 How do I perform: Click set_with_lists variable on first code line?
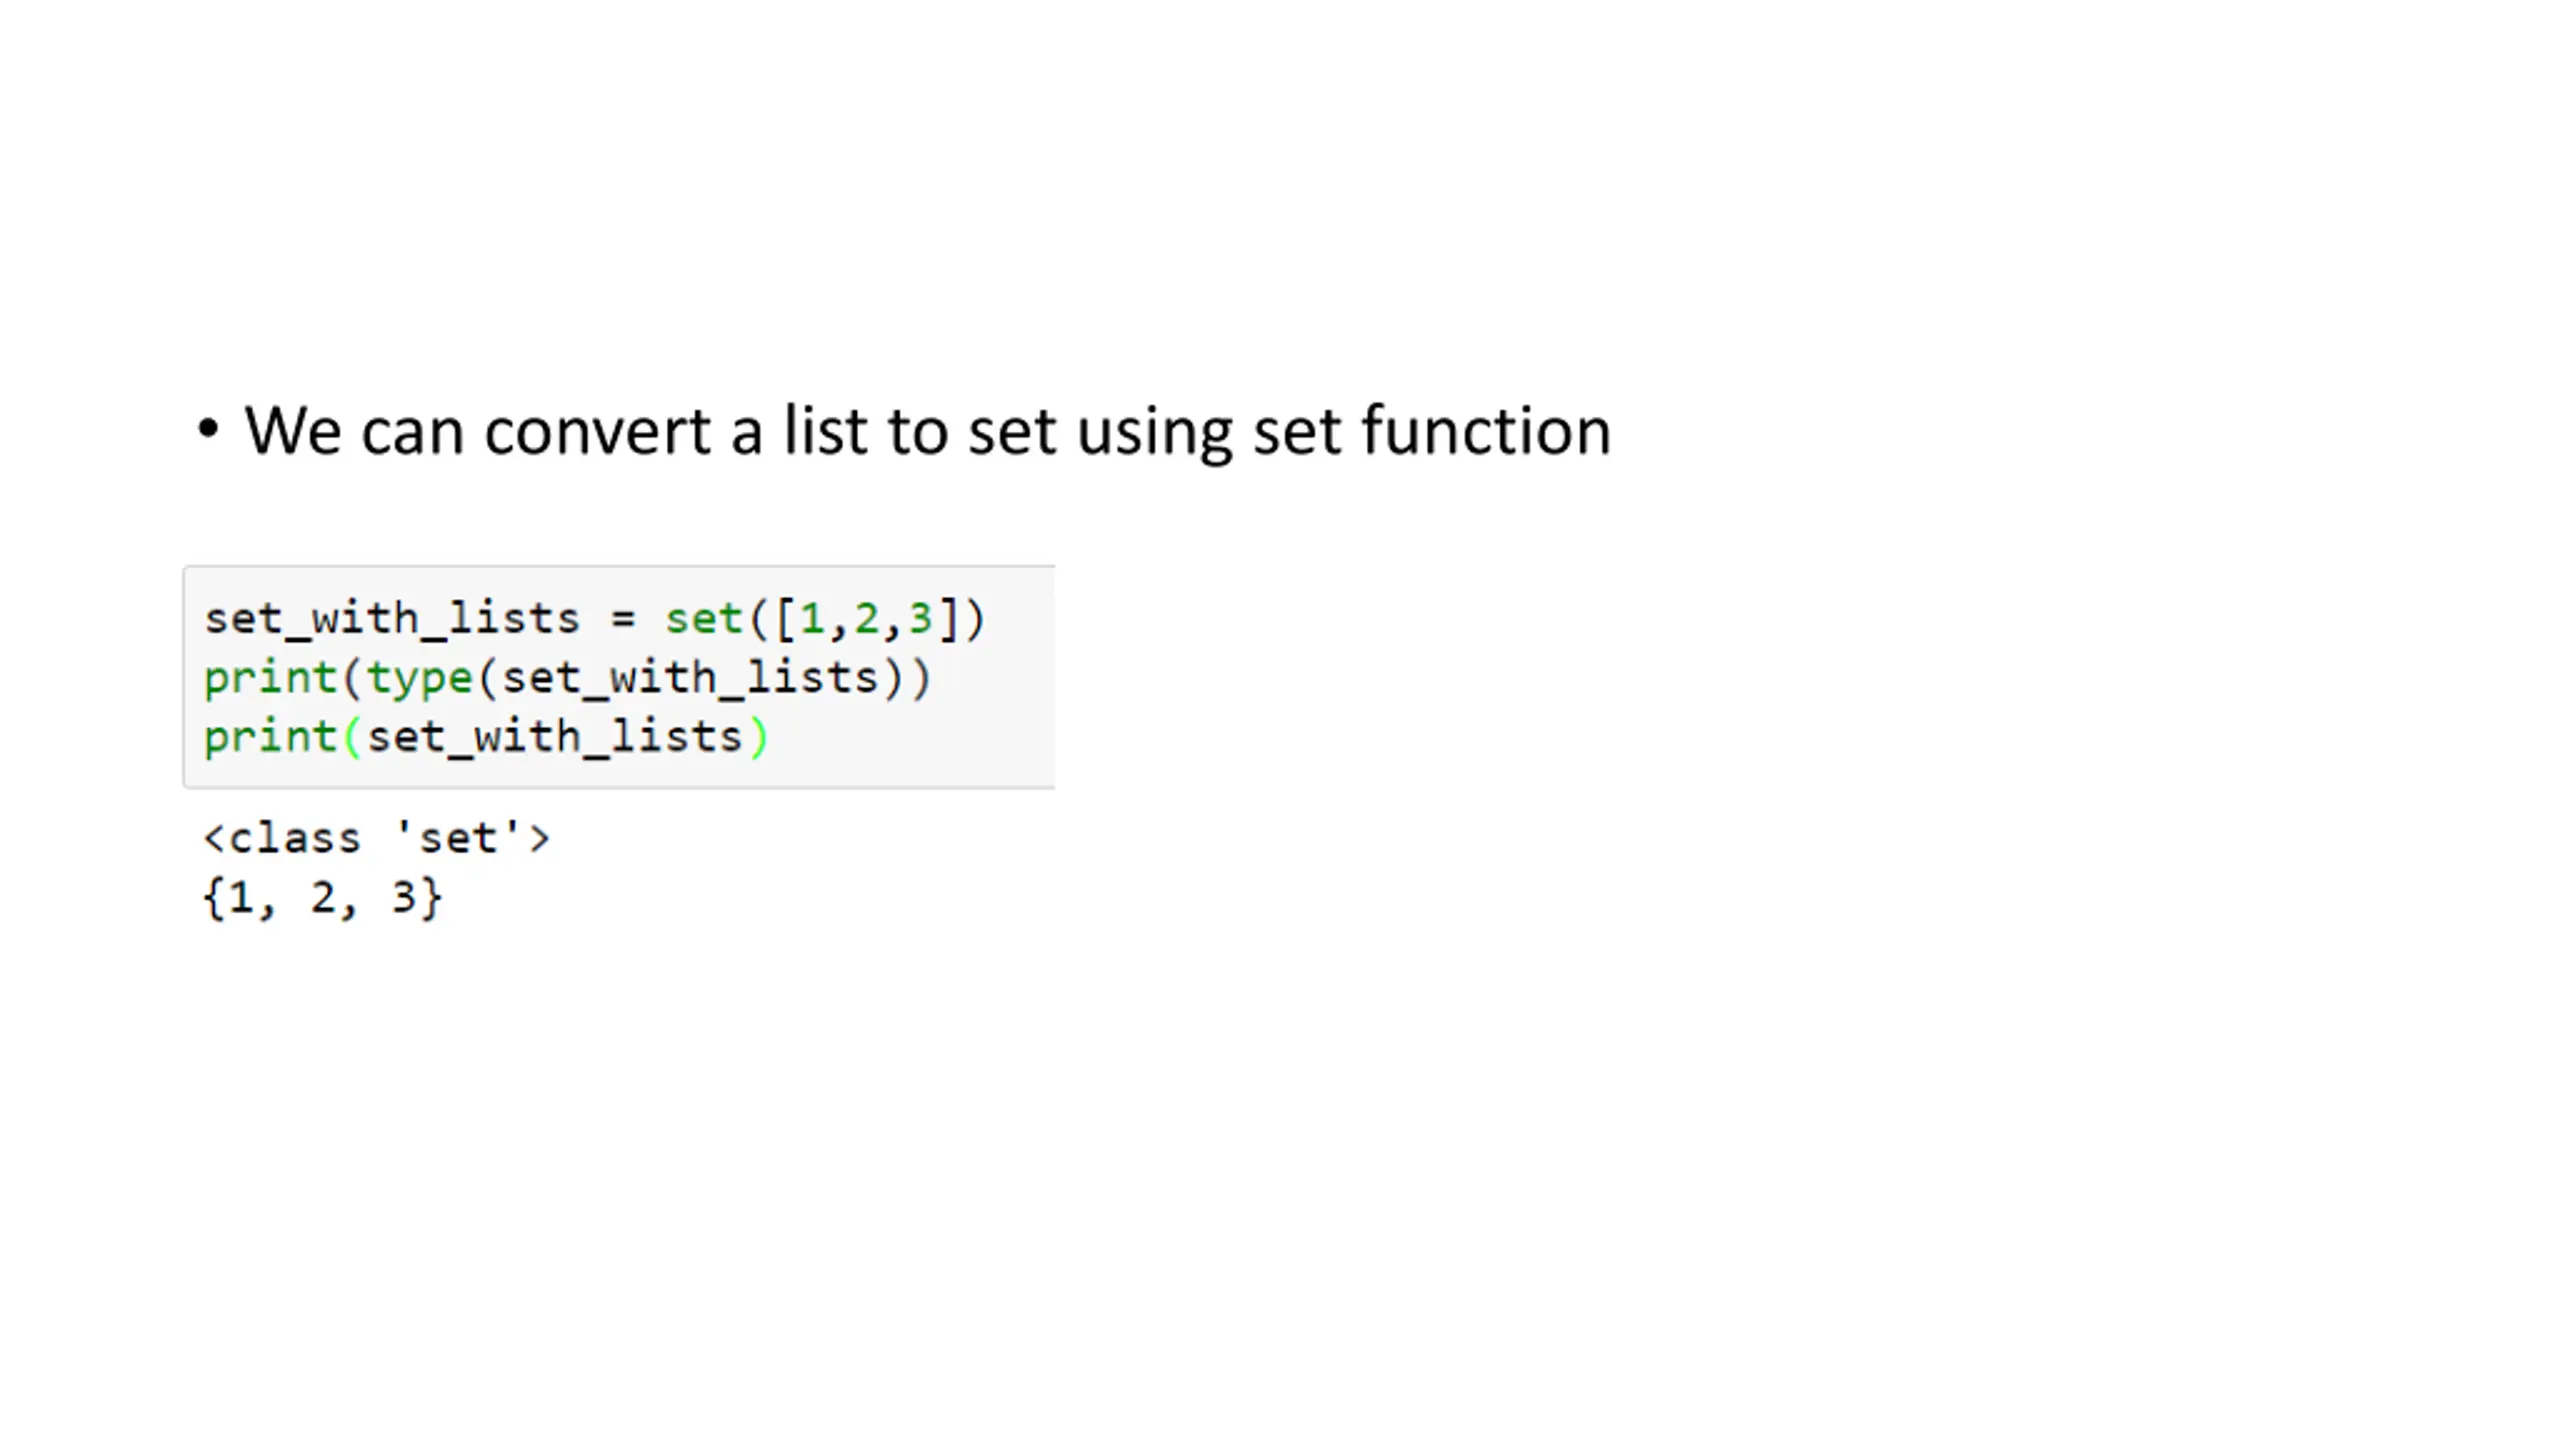(392, 619)
